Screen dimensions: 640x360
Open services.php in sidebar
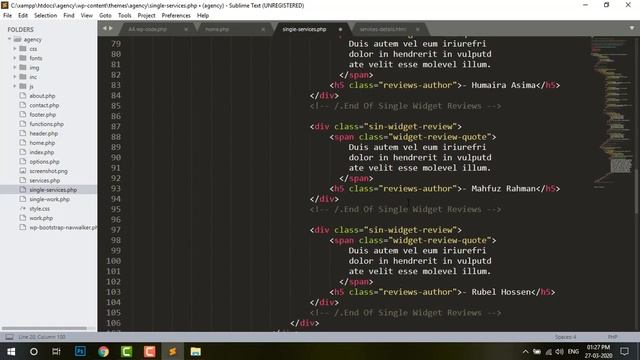44,180
